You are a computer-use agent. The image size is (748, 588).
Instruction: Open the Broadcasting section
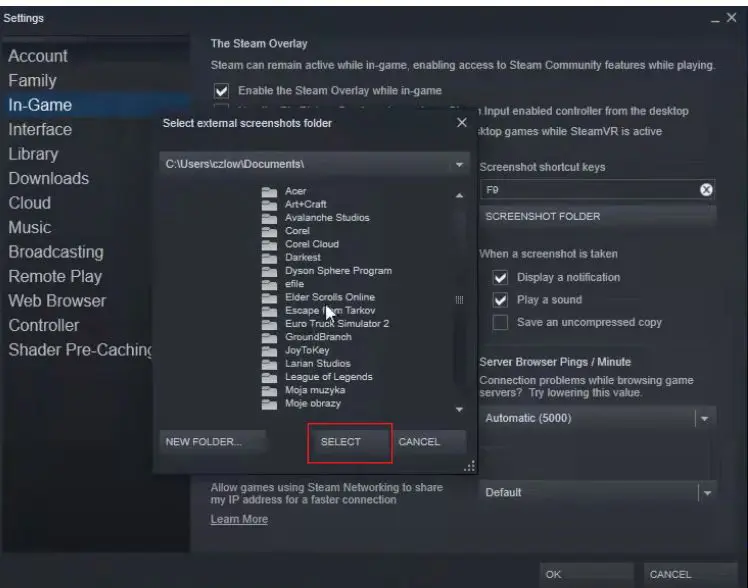[56, 252]
